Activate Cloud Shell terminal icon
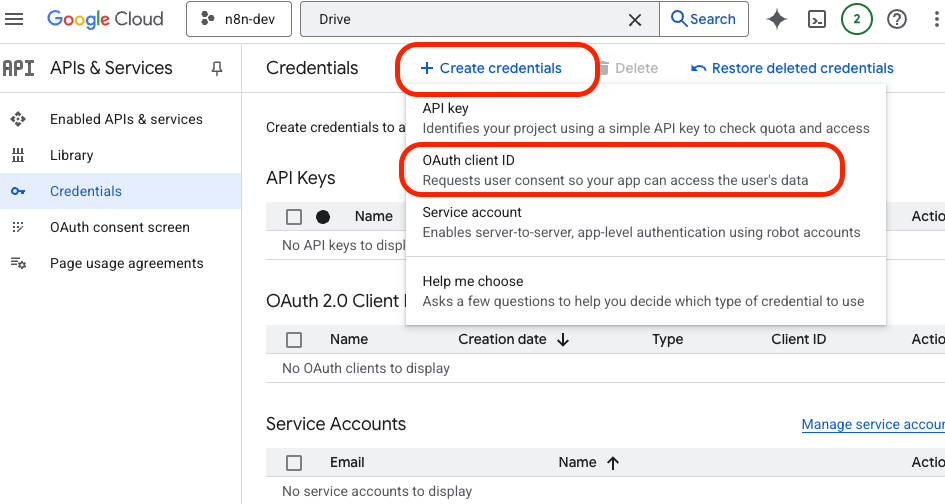 pos(817,19)
